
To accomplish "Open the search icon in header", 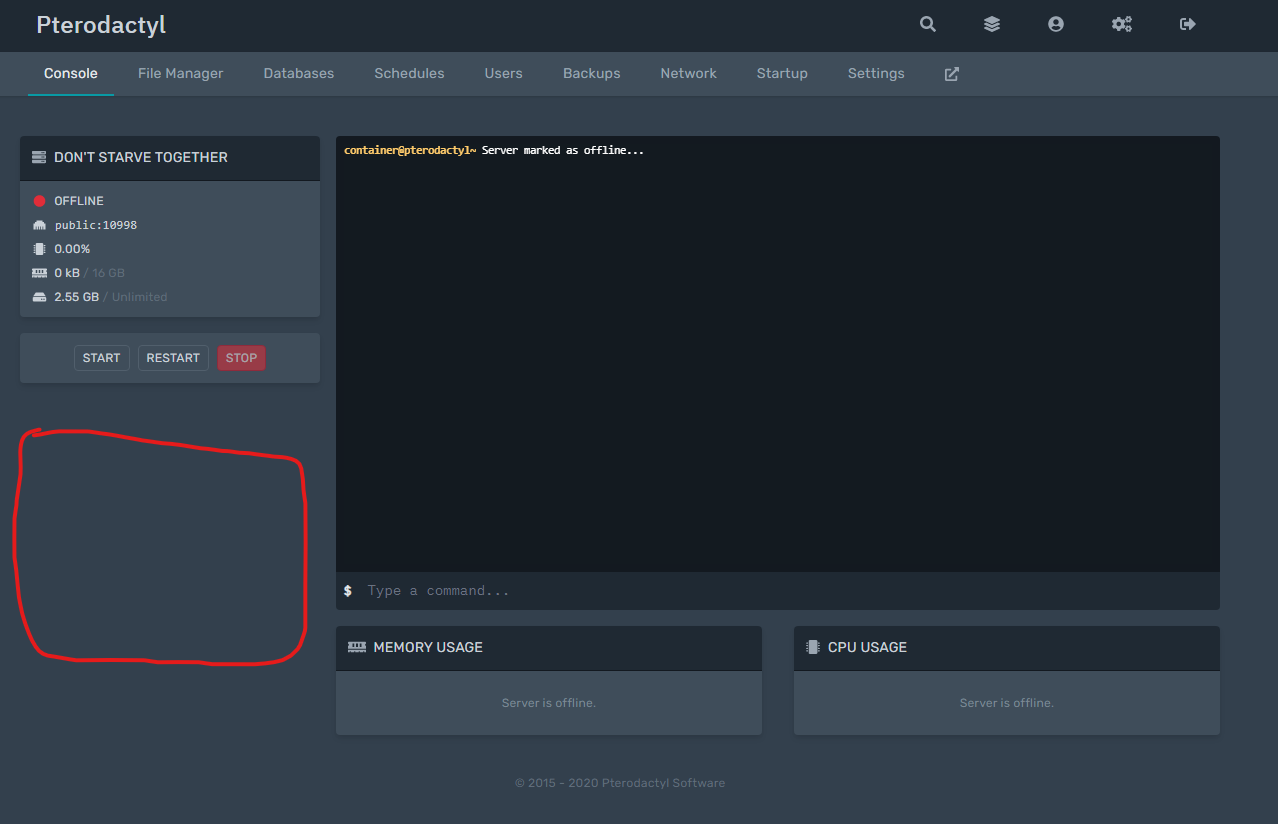I will pos(928,24).
